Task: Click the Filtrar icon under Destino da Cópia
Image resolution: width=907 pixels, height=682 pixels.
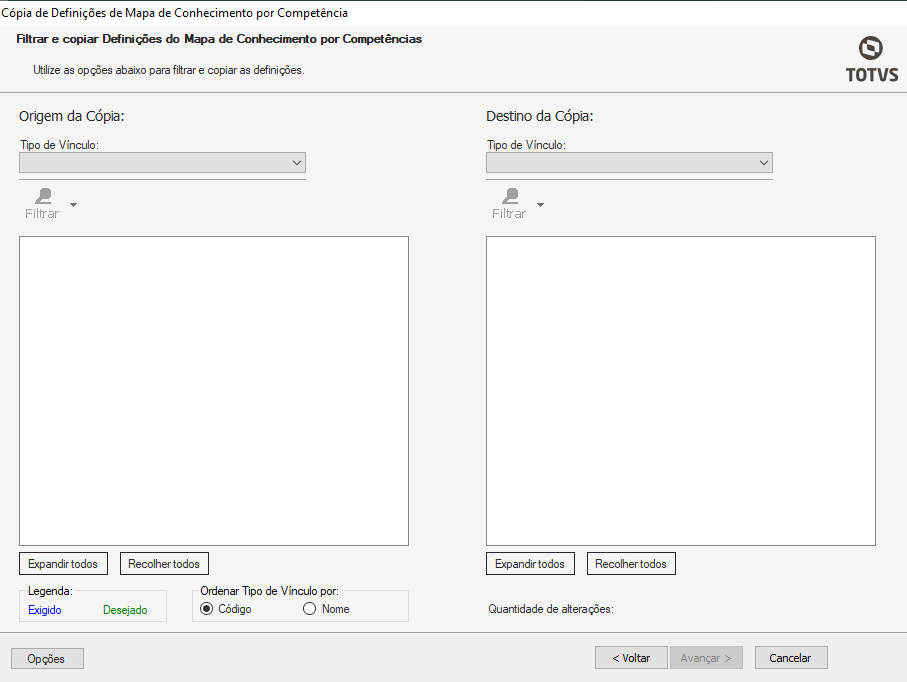Action: click(510, 197)
